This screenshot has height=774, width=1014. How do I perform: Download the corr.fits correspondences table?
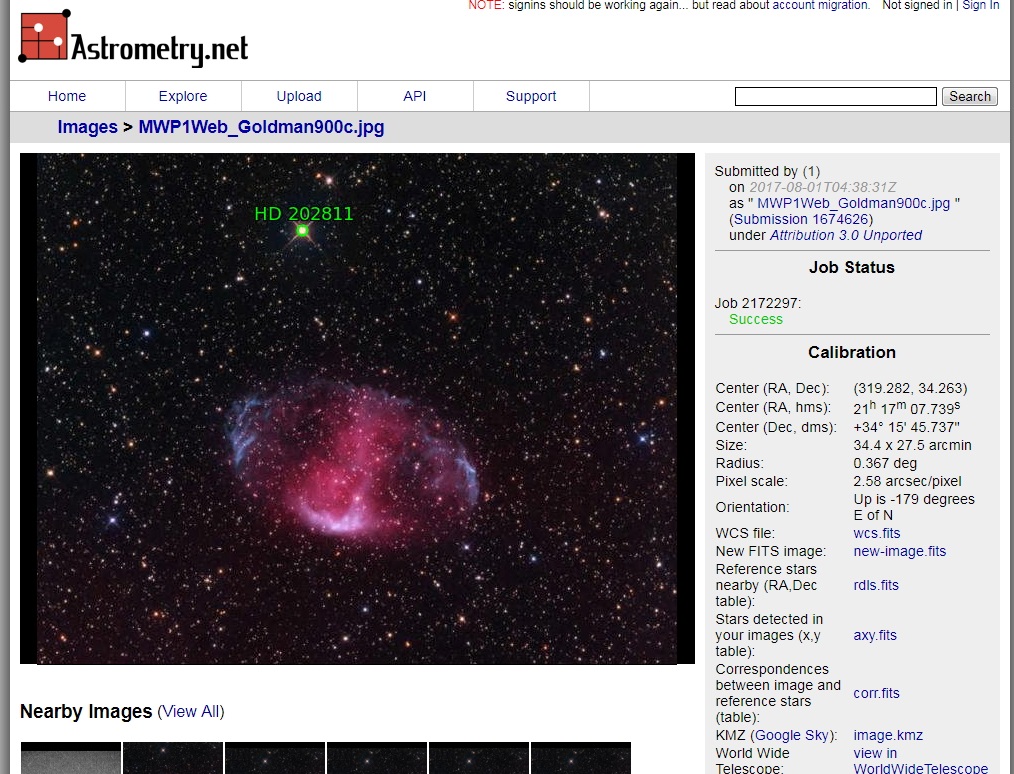(x=876, y=693)
